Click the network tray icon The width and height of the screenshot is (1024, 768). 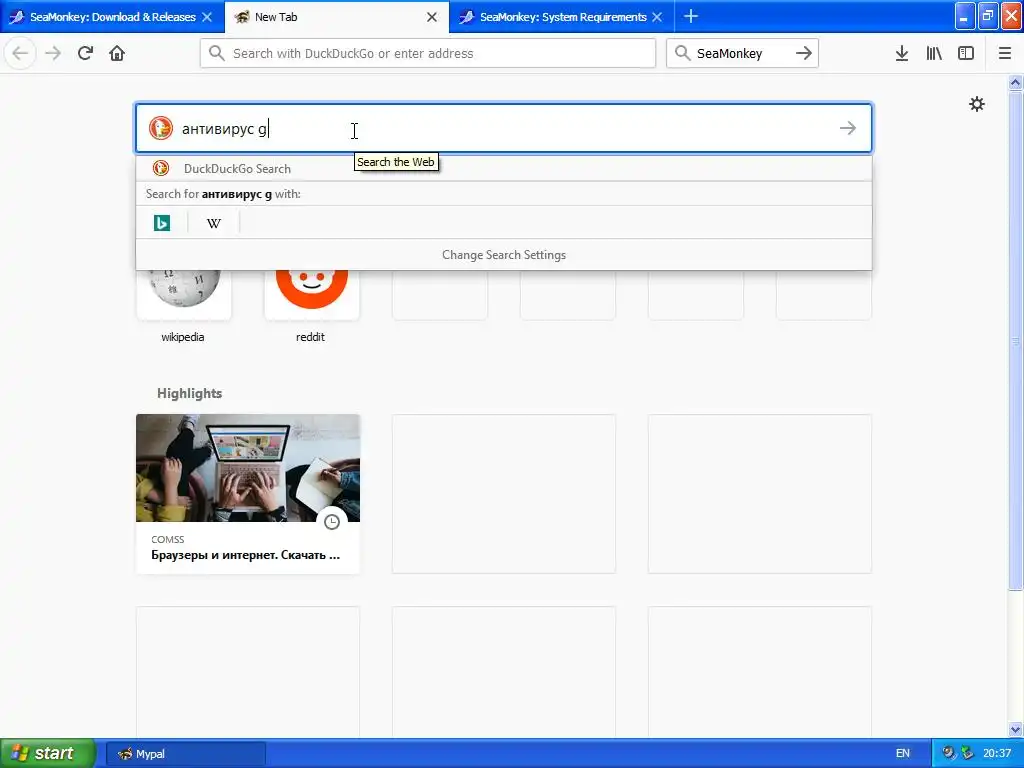click(x=967, y=753)
